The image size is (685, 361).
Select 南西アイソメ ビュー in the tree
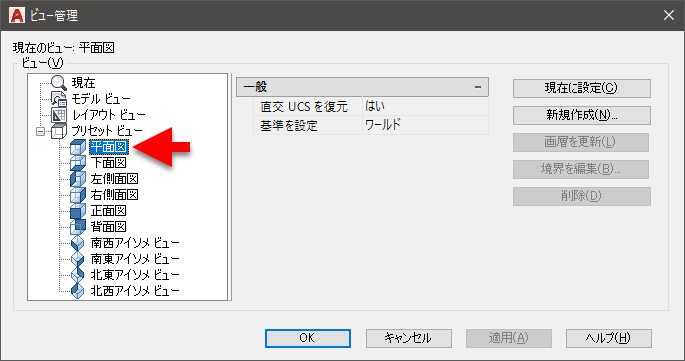pyautogui.click(x=135, y=243)
